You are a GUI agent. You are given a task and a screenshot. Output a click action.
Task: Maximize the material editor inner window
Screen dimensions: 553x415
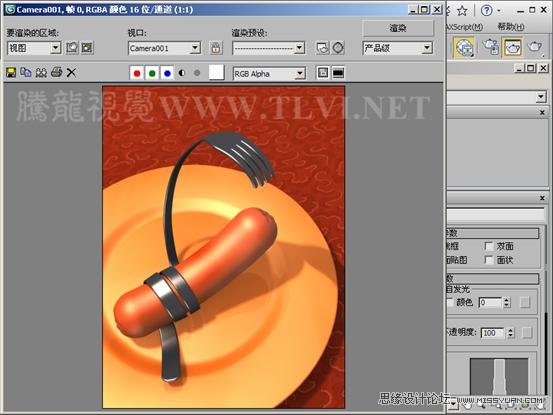click(x=530, y=68)
